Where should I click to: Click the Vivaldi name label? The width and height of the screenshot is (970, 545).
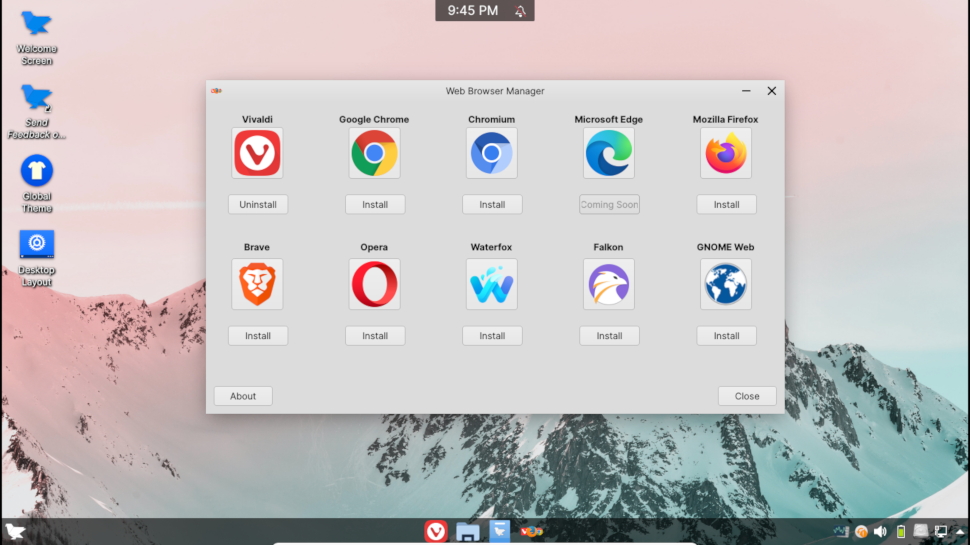(x=257, y=119)
